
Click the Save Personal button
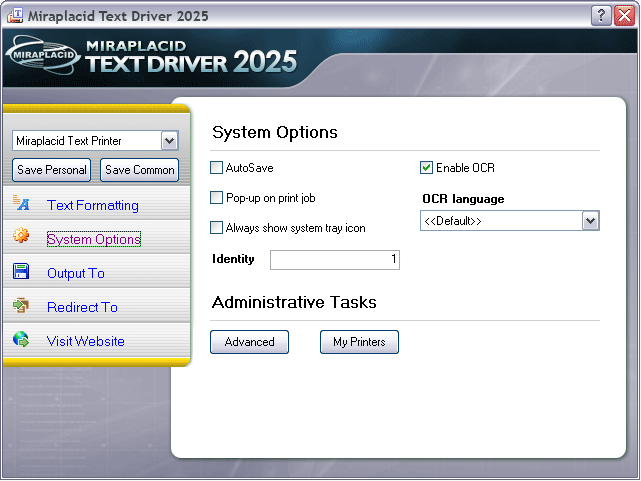pyautogui.click(x=52, y=170)
